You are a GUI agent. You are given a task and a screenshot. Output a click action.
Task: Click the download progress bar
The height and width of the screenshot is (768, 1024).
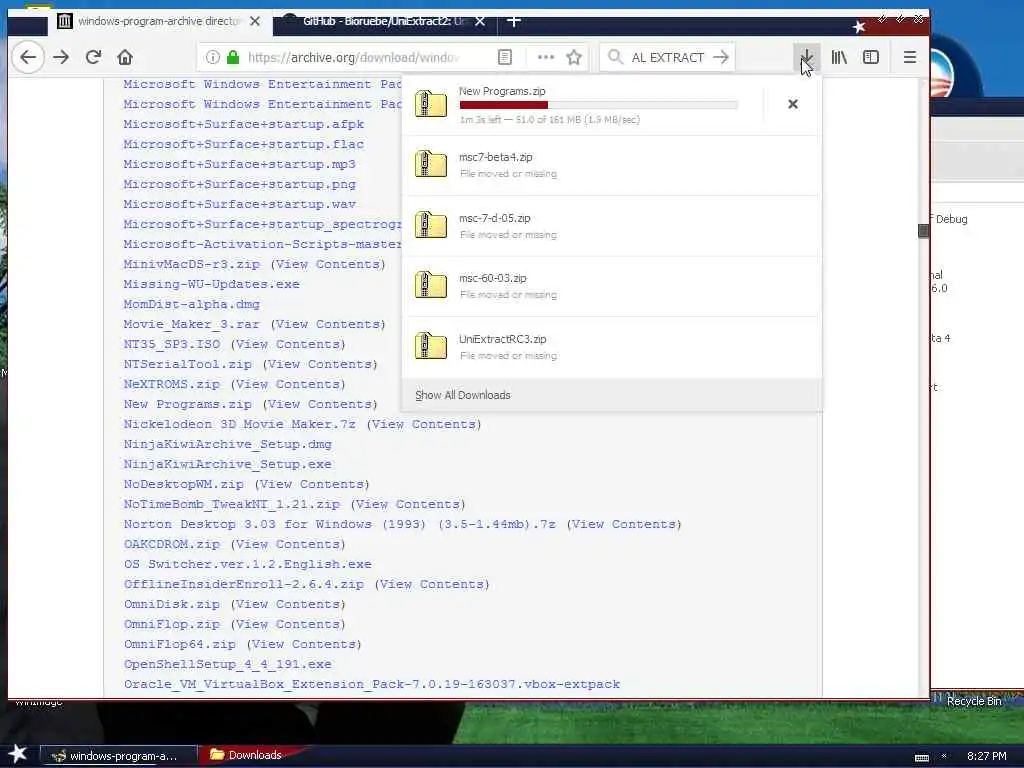pyautogui.click(x=599, y=105)
